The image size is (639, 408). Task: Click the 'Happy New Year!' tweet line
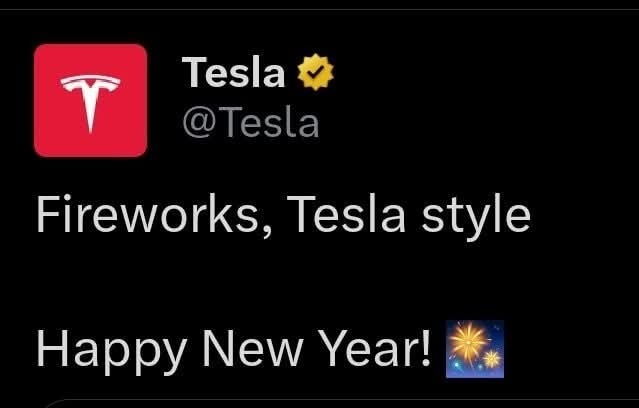click(x=236, y=349)
